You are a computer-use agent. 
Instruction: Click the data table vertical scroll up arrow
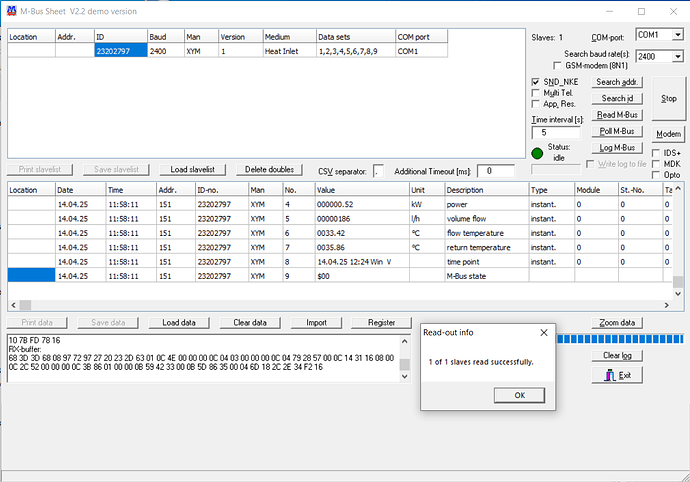pos(678,189)
